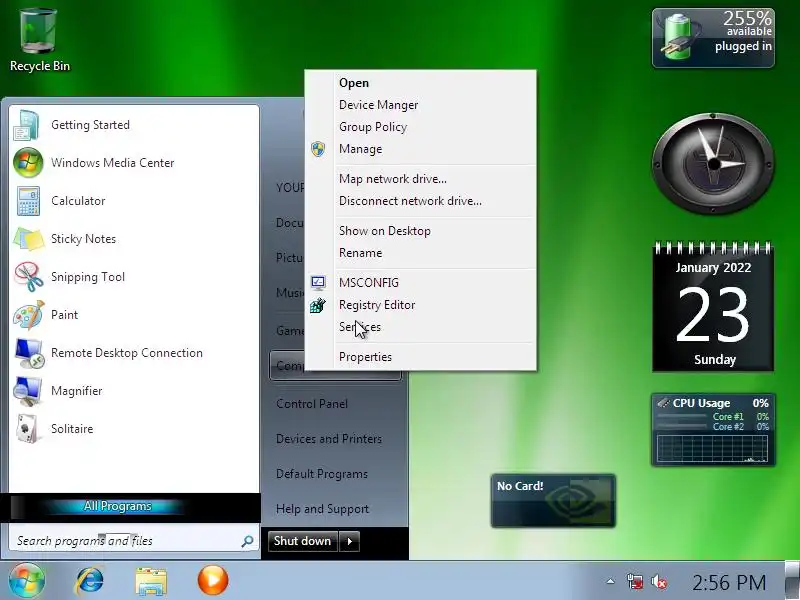Screen dimensions: 800x600
Task: Click the No Card NVIDIA gadget
Action: (553, 501)
